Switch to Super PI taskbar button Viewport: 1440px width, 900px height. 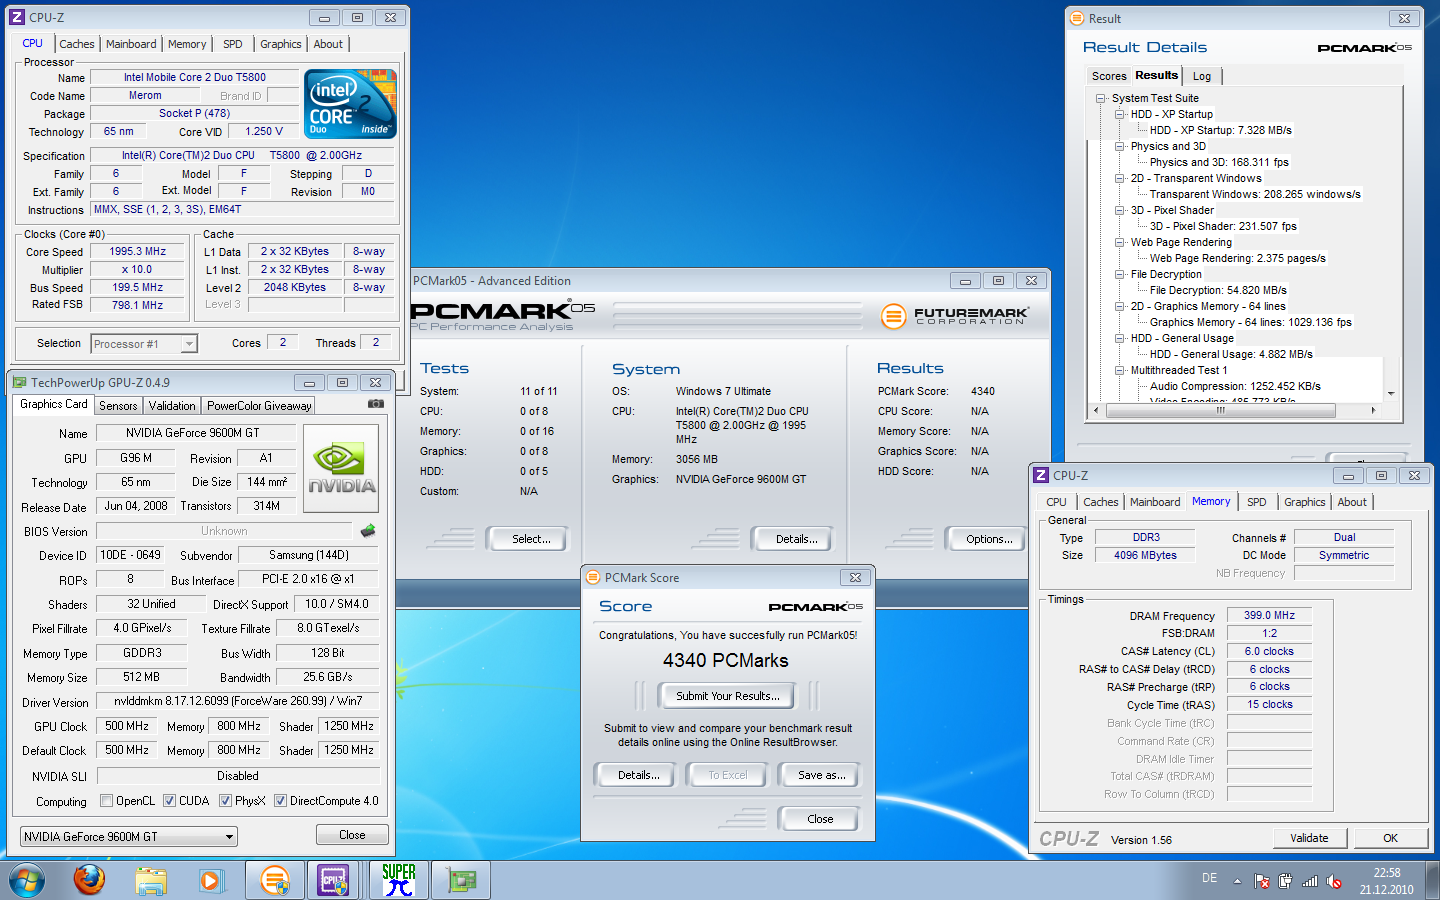coord(399,880)
